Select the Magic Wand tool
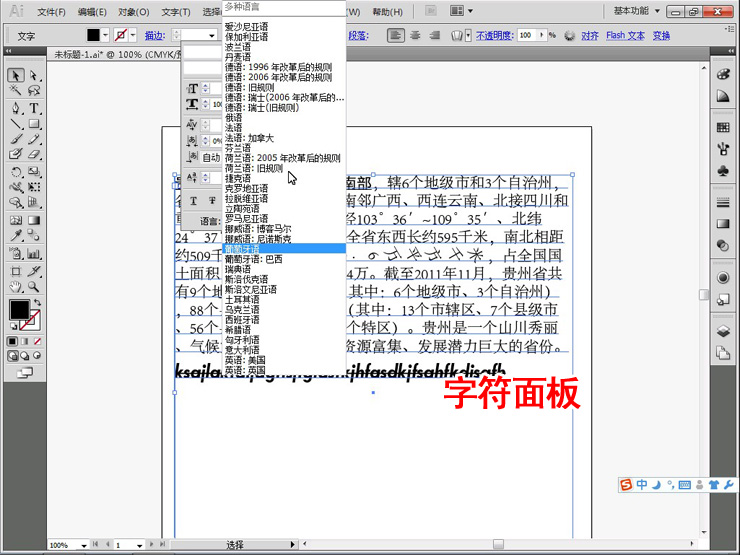Viewport: 740px width, 555px height. 16,92
